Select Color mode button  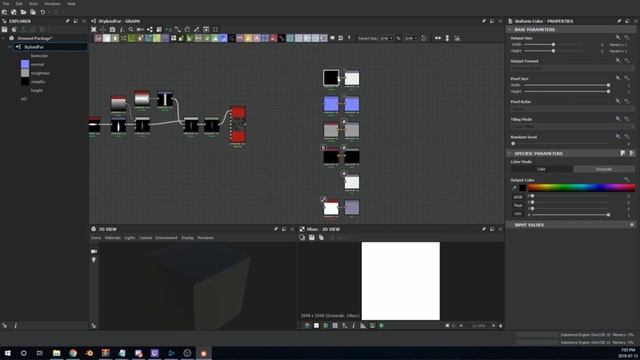click(541, 169)
